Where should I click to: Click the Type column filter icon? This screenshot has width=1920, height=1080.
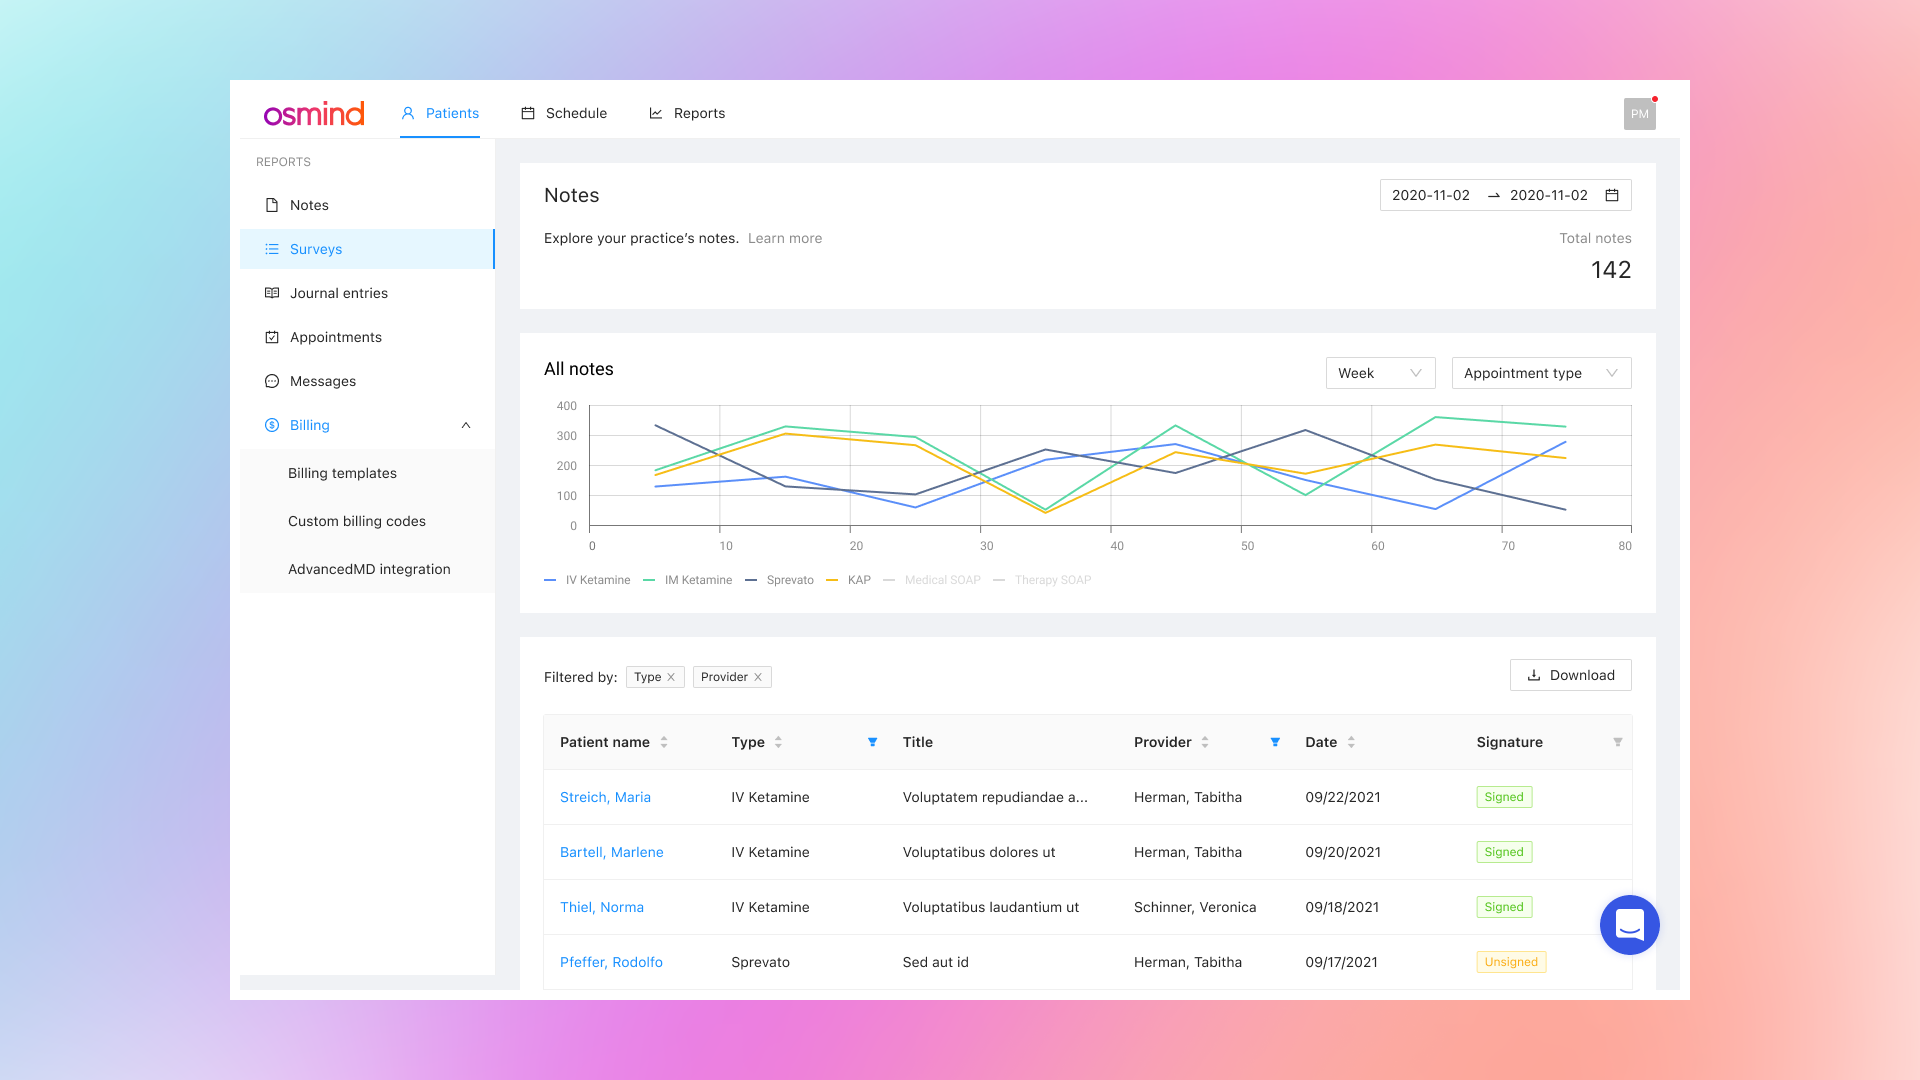click(873, 742)
